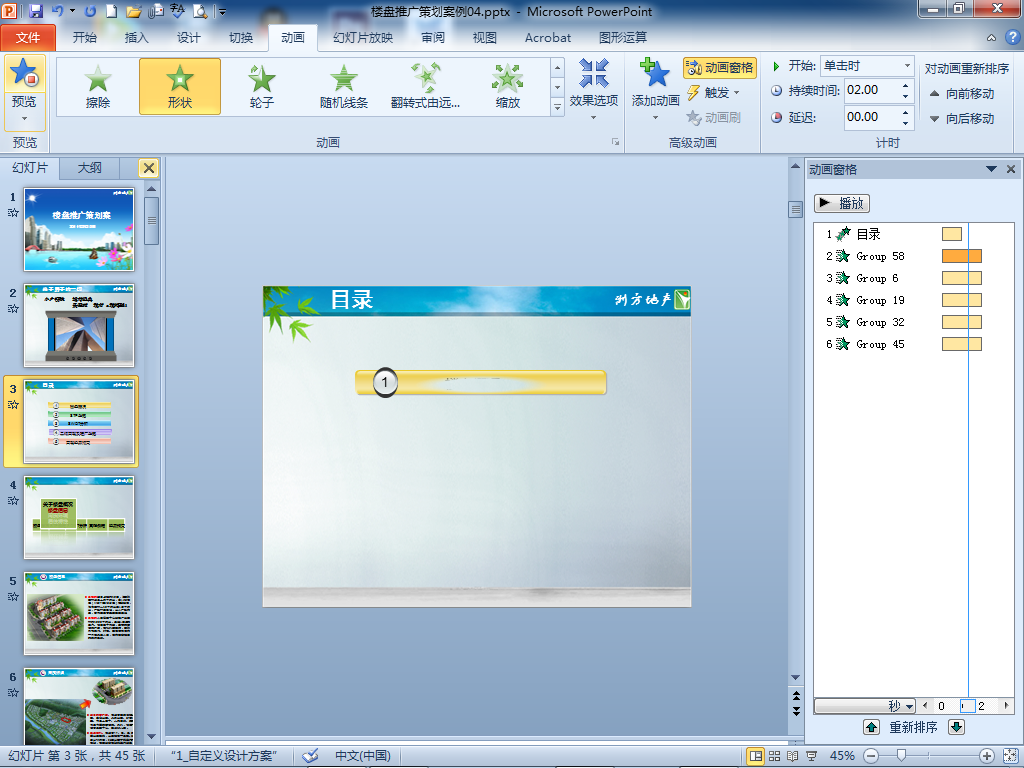The image size is (1024, 768).
Task: Open Effect Options (效果选项)
Action: tap(594, 89)
